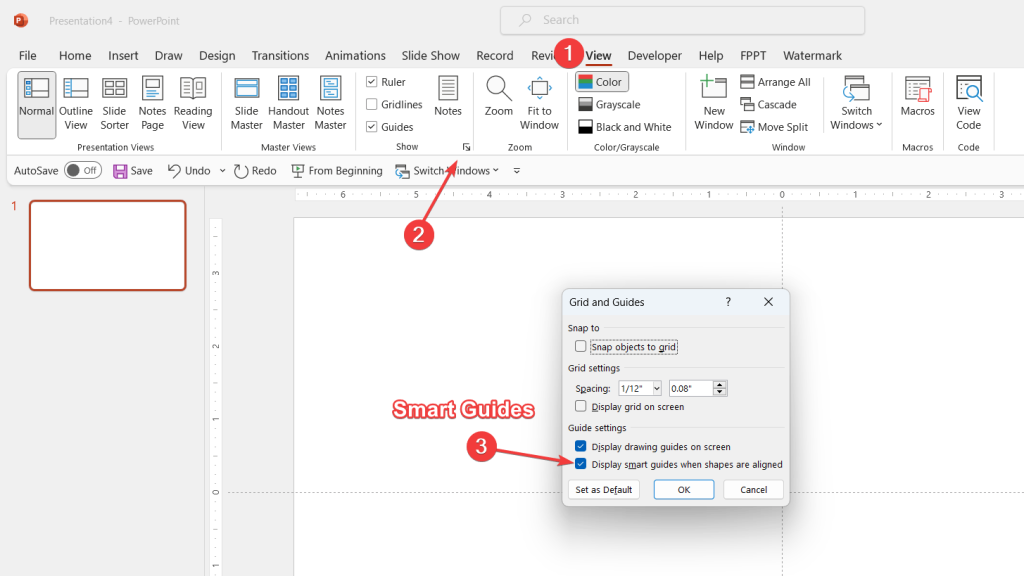Open Handout Master view

[288, 100]
